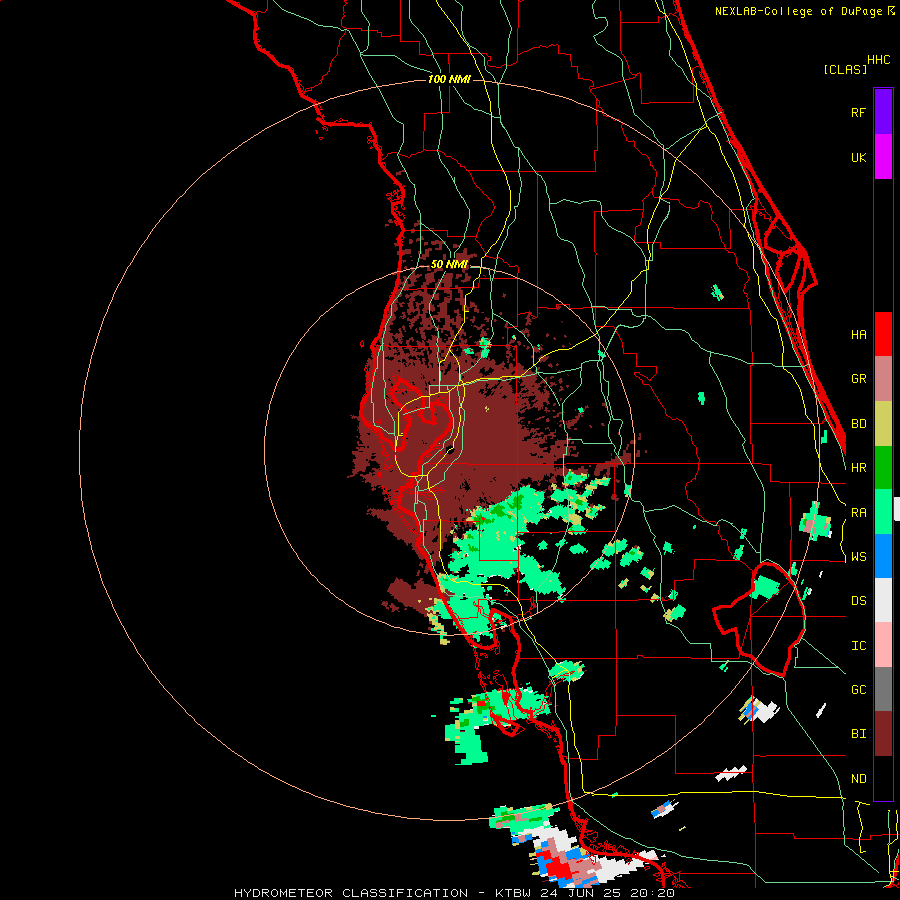Click the 'IC' legend label
Screen dimensions: 900x900
pyautogui.click(x=858, y=646)
